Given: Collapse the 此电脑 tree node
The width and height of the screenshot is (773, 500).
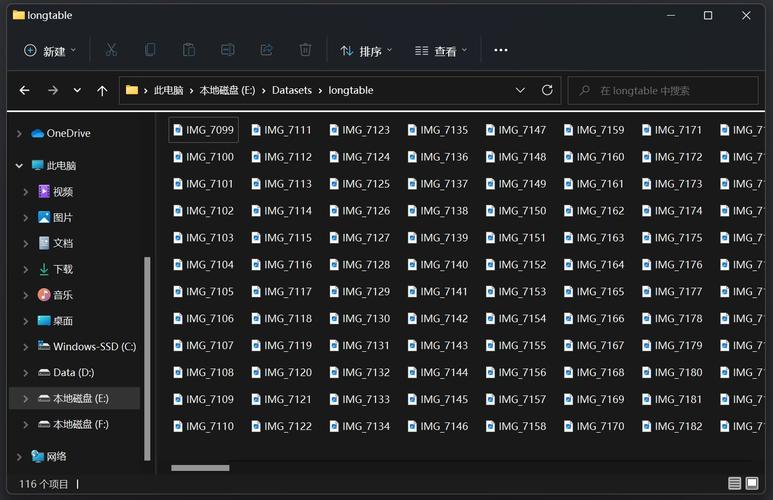Looking at the screenshot, I should (x=19, y=166).
